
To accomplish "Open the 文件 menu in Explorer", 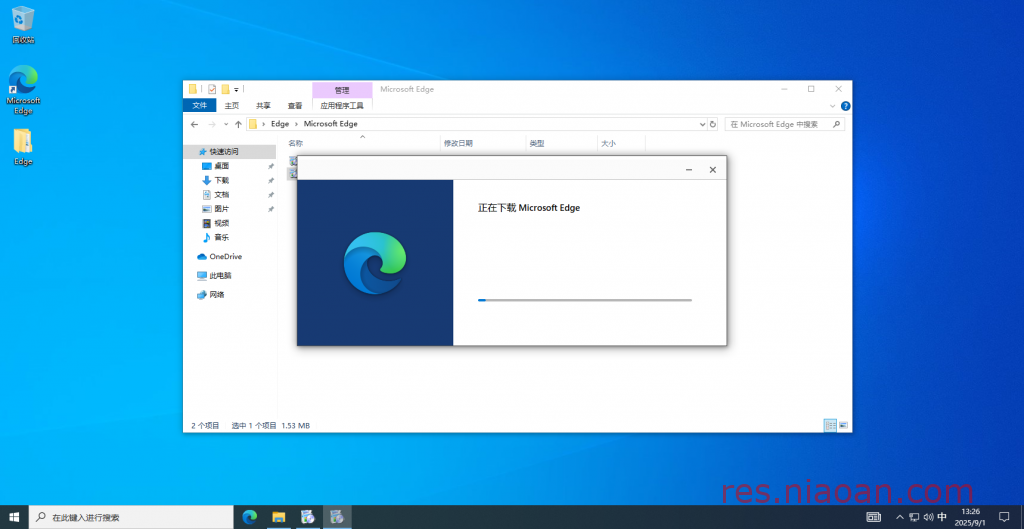I will click(200, 106).
